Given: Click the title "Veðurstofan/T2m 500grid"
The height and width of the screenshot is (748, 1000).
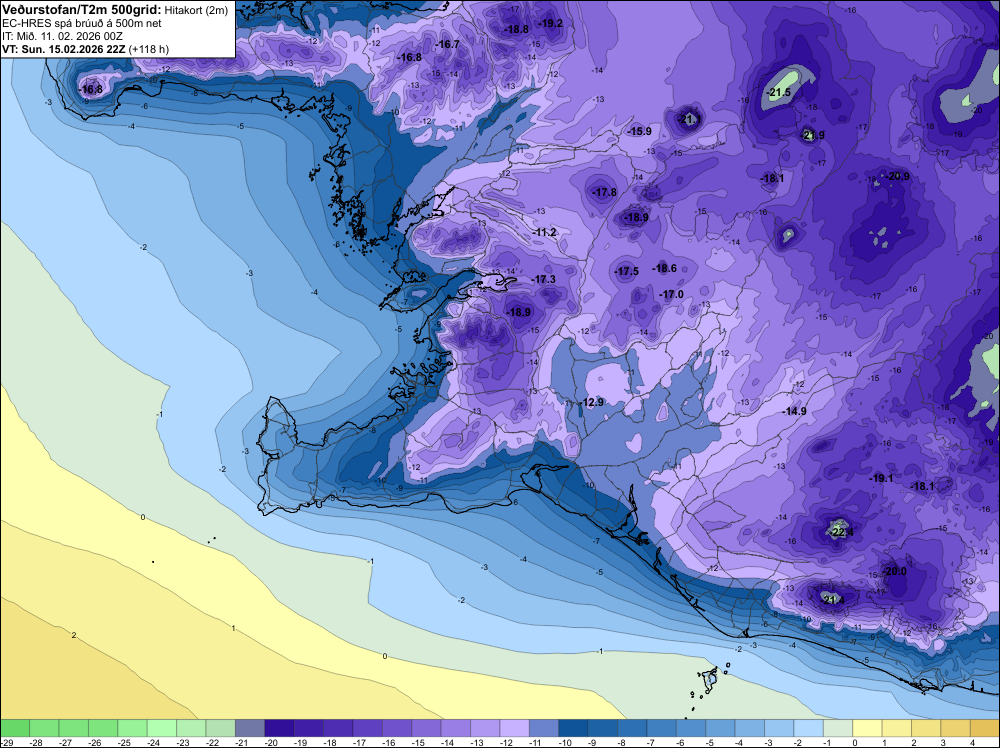Looking at the screenshot, I should pos(82,9).
